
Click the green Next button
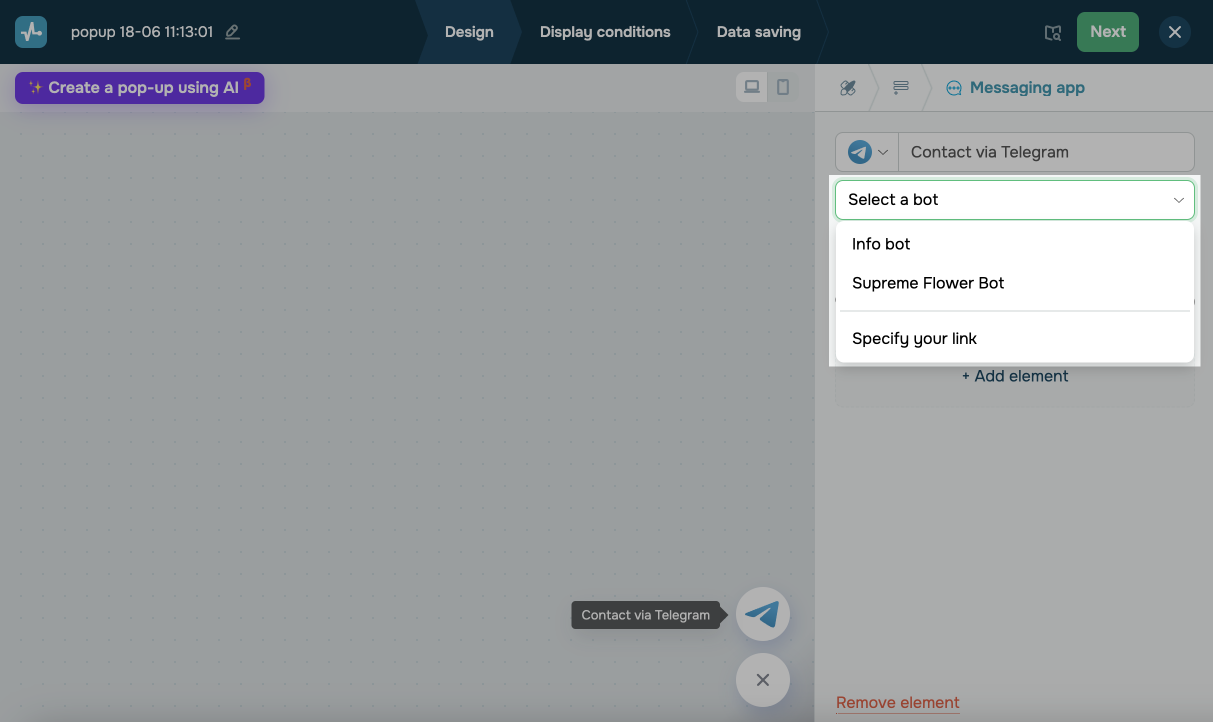pyautogui.click(x=1108, y=32)
